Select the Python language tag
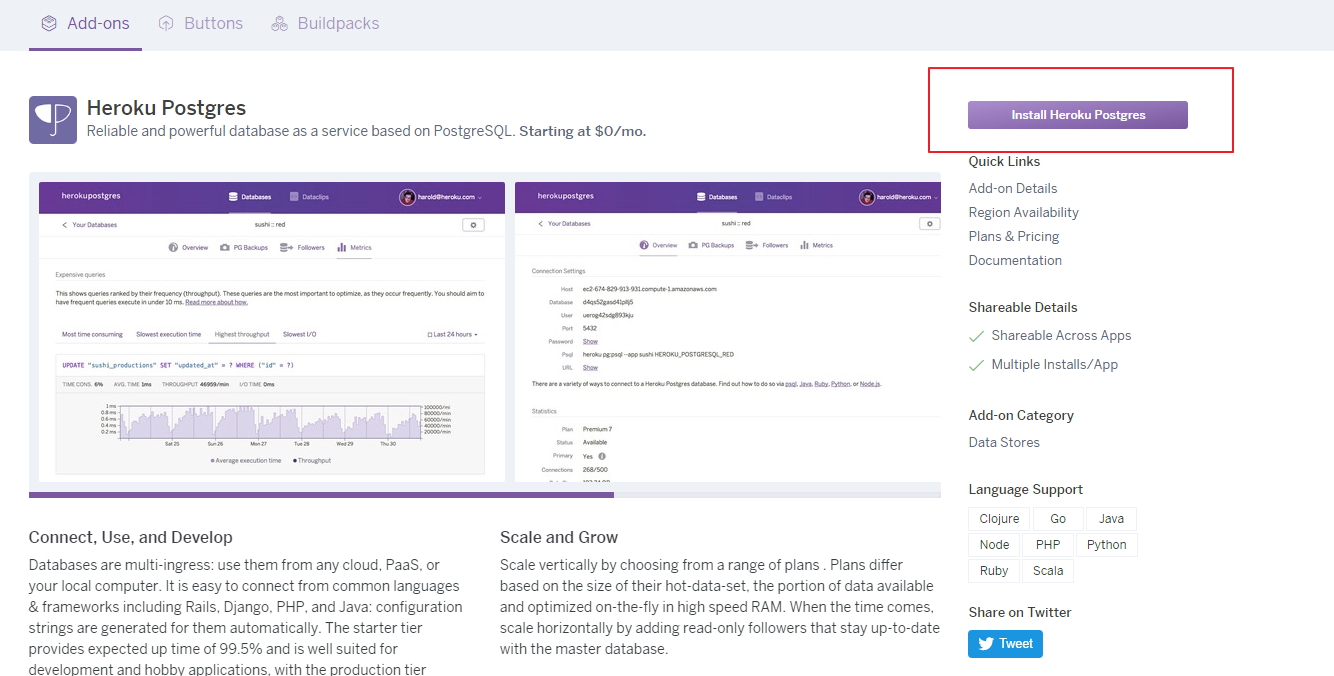This screenshot has height=676, width=1334. 1107,545
